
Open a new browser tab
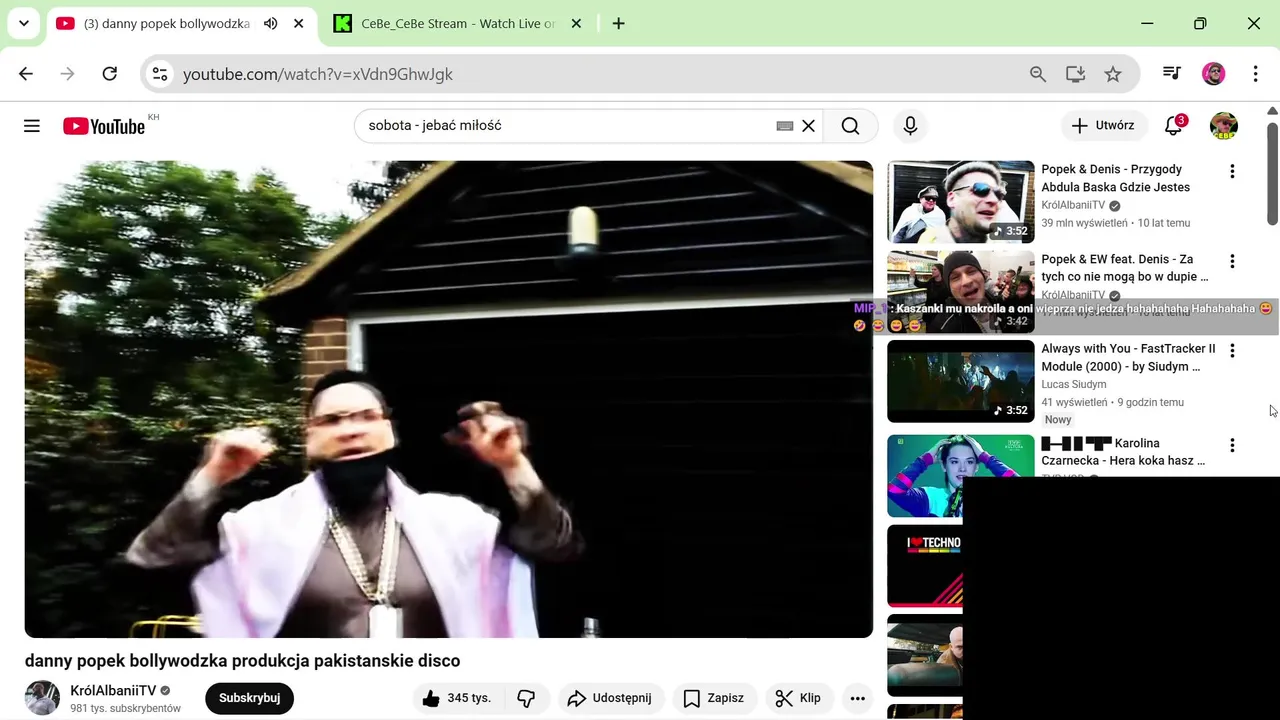pos(619,23)
